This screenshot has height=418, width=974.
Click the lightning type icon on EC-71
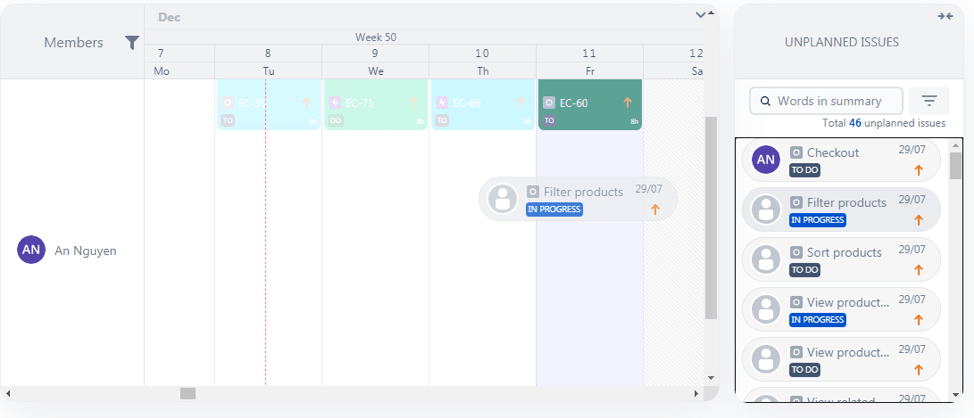tap(335, 103)
